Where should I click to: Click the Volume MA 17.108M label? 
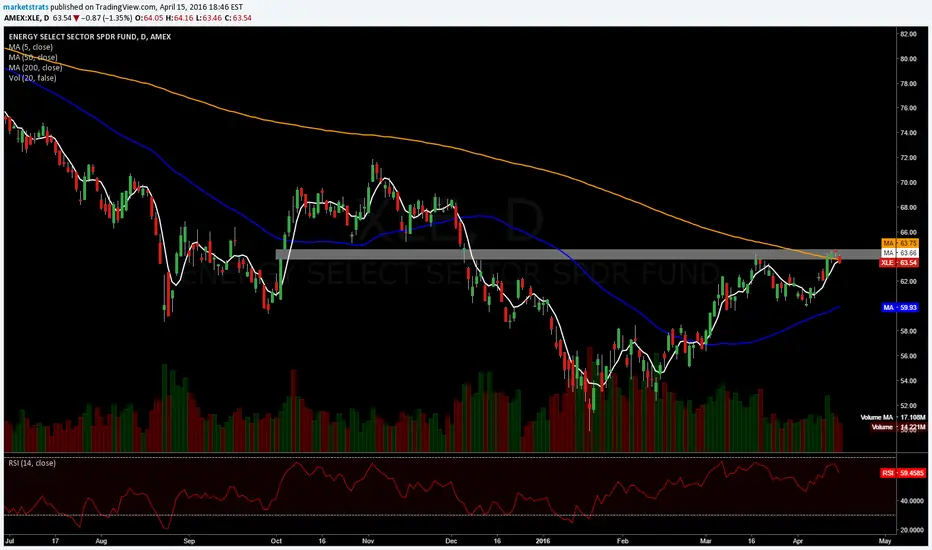tap(893, 417)
